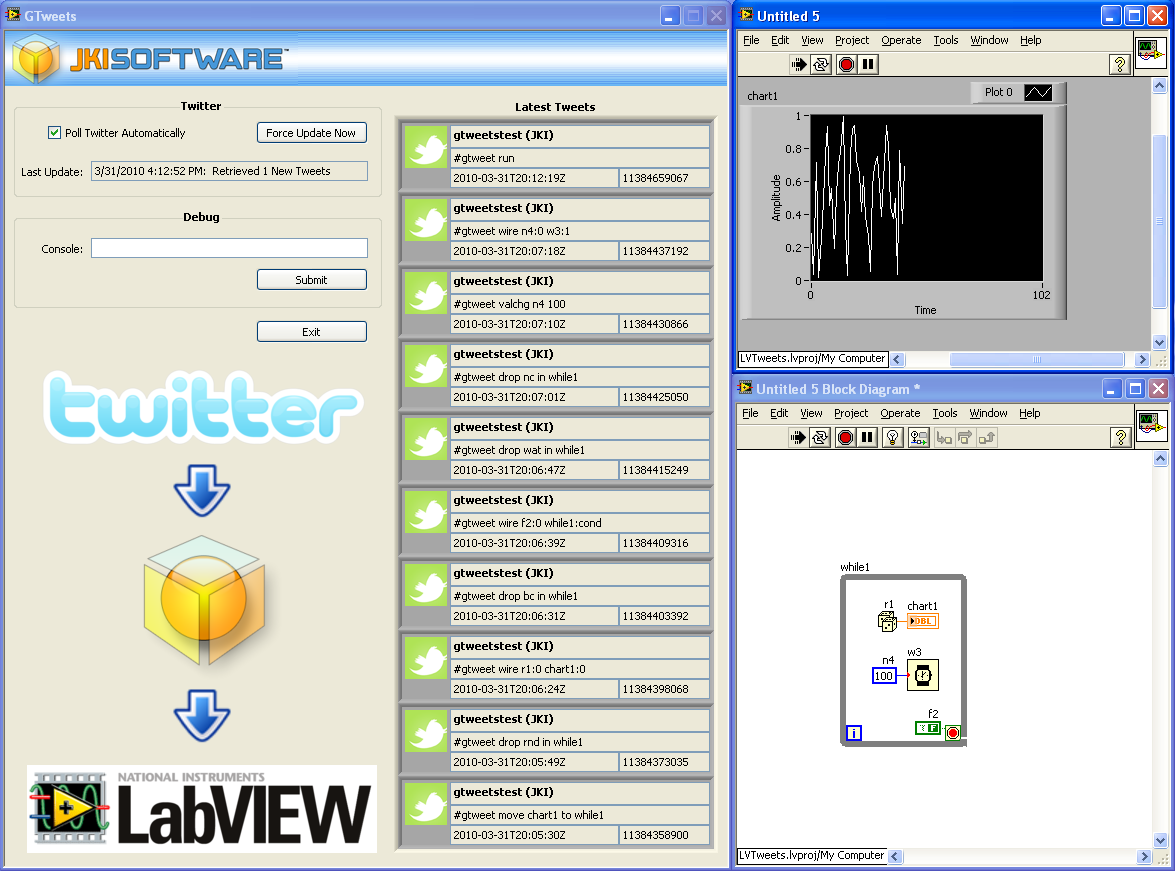Viewport: 1175px width, 871px height.
Task: Pause execution from the Block Diagram toolbar
Action: 867,438
